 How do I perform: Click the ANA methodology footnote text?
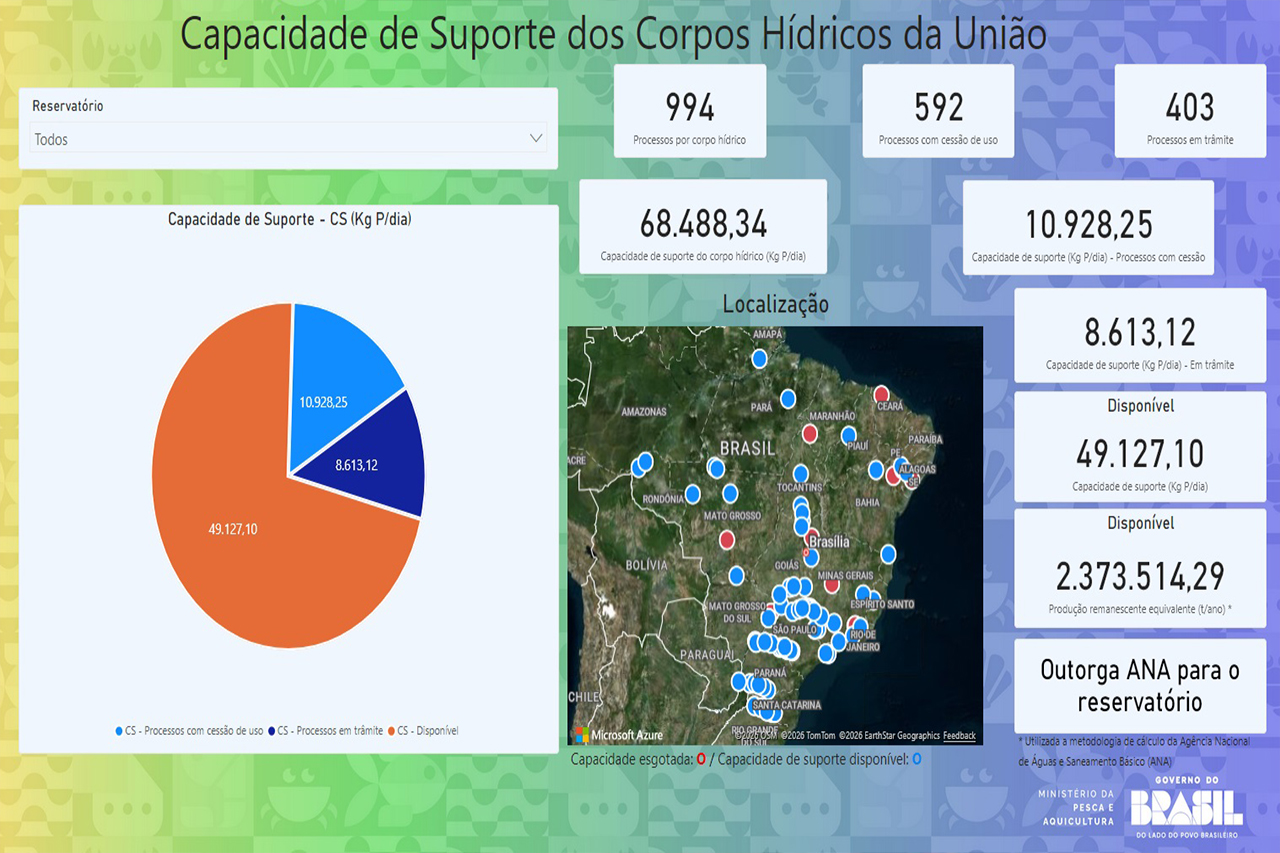1136,751
